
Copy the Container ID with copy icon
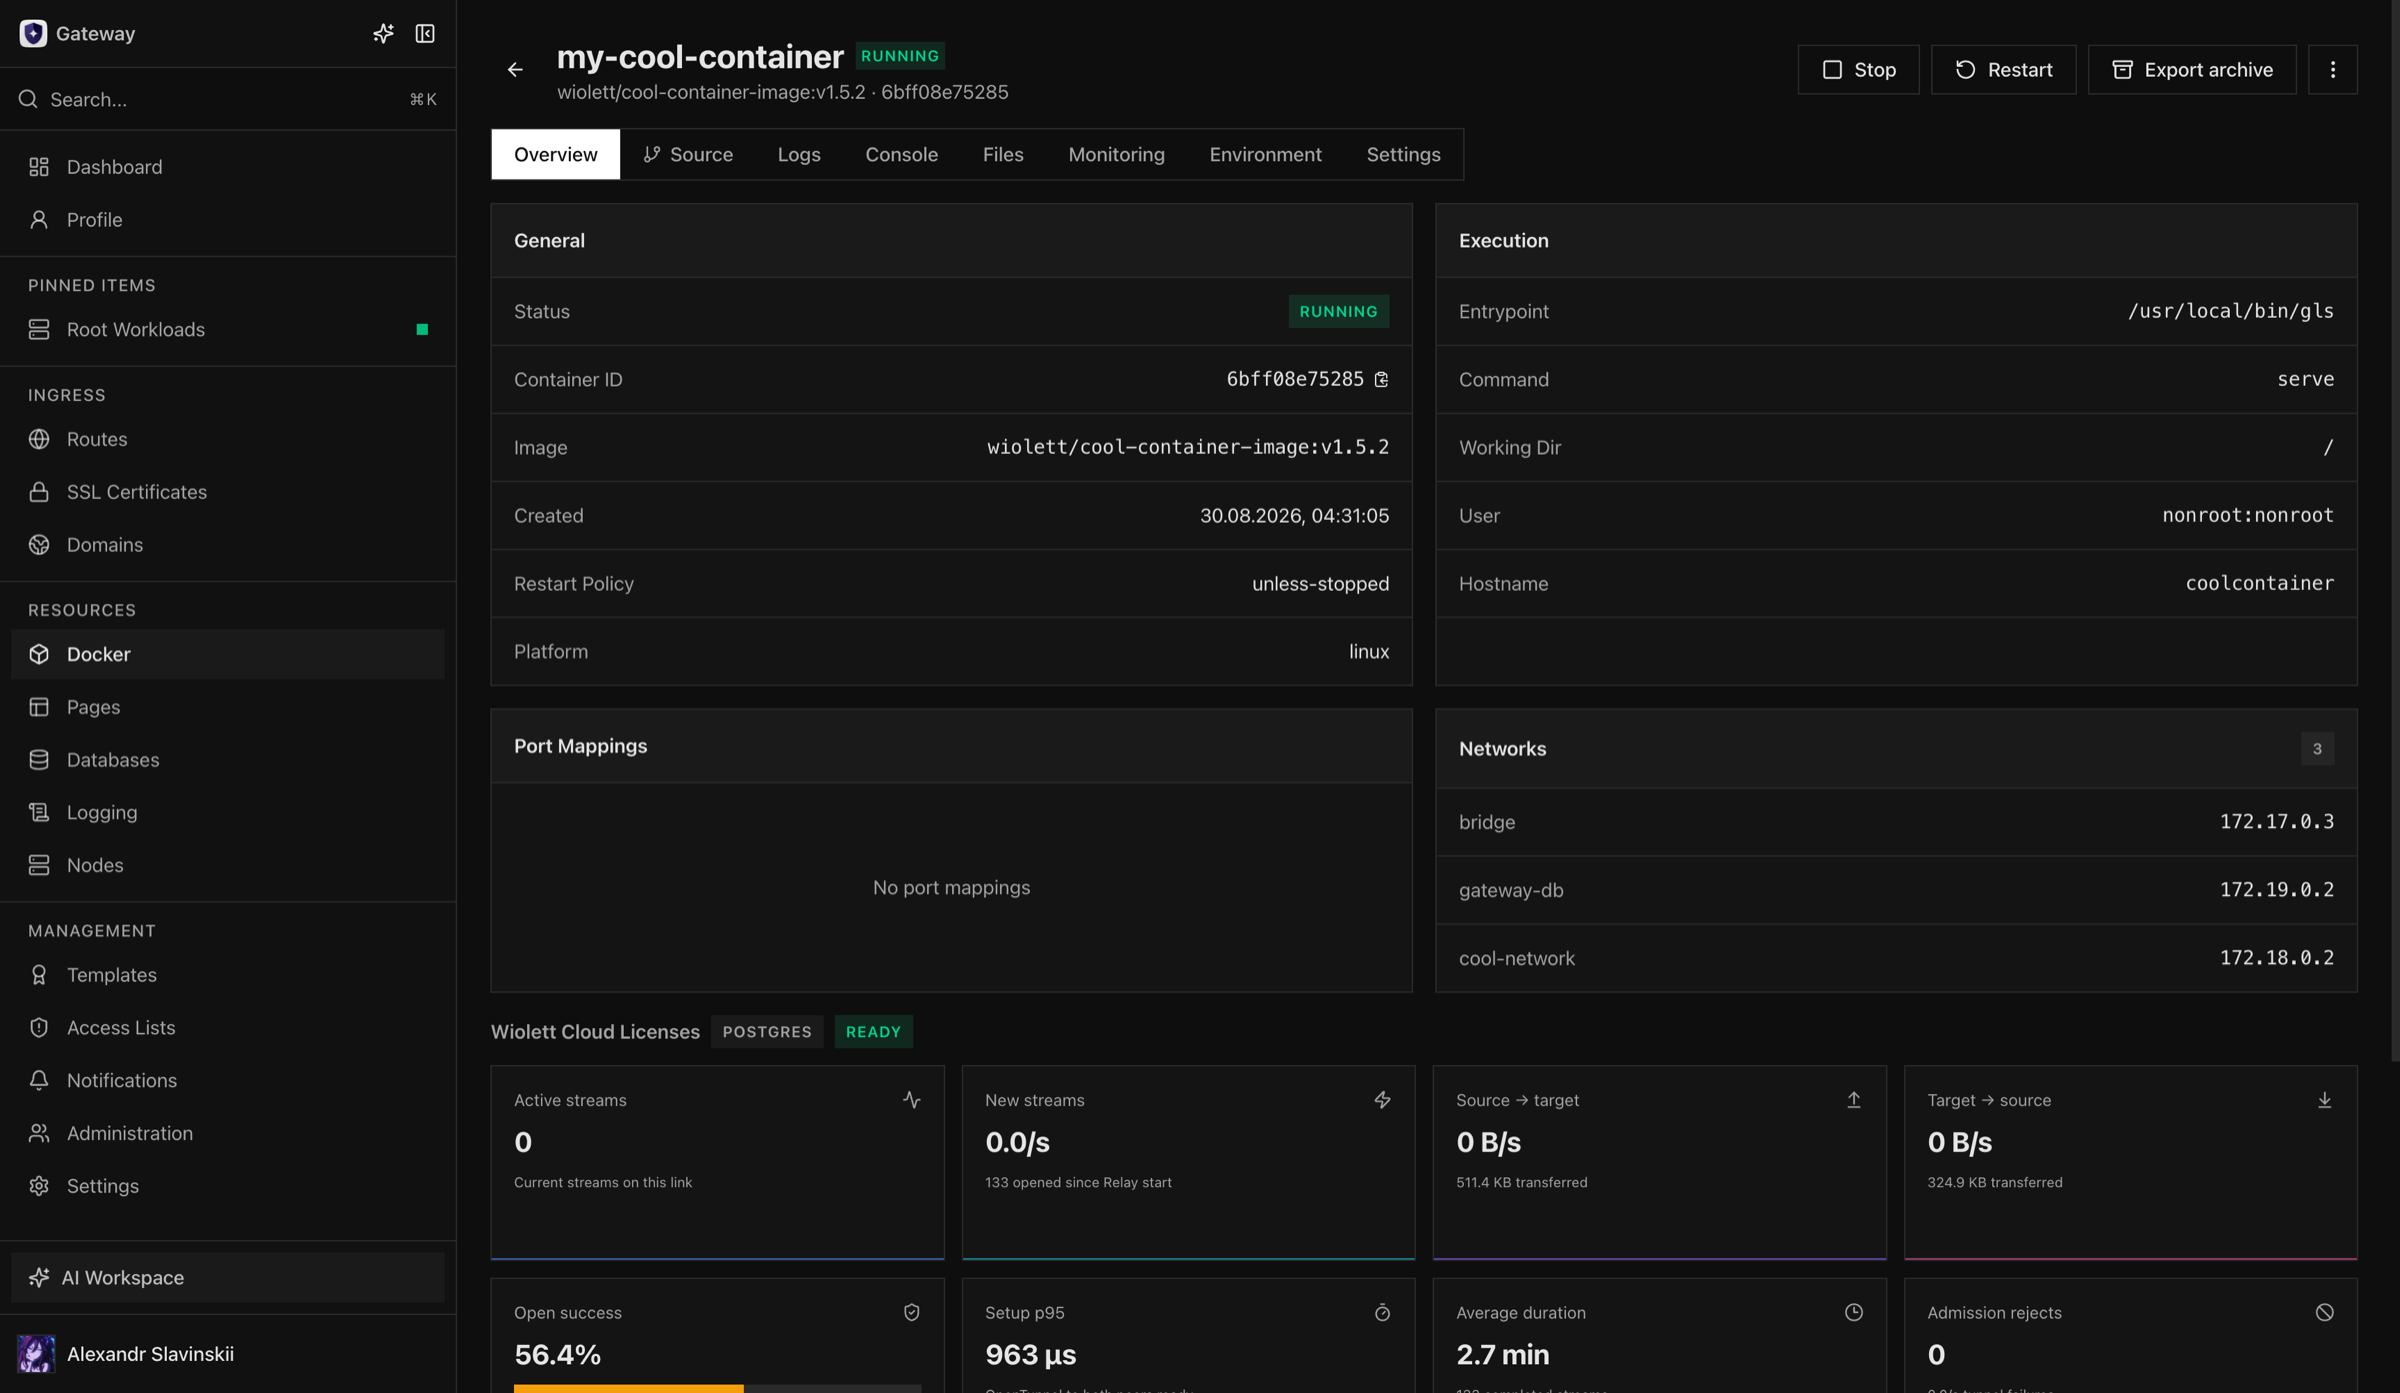[1381, 379]
